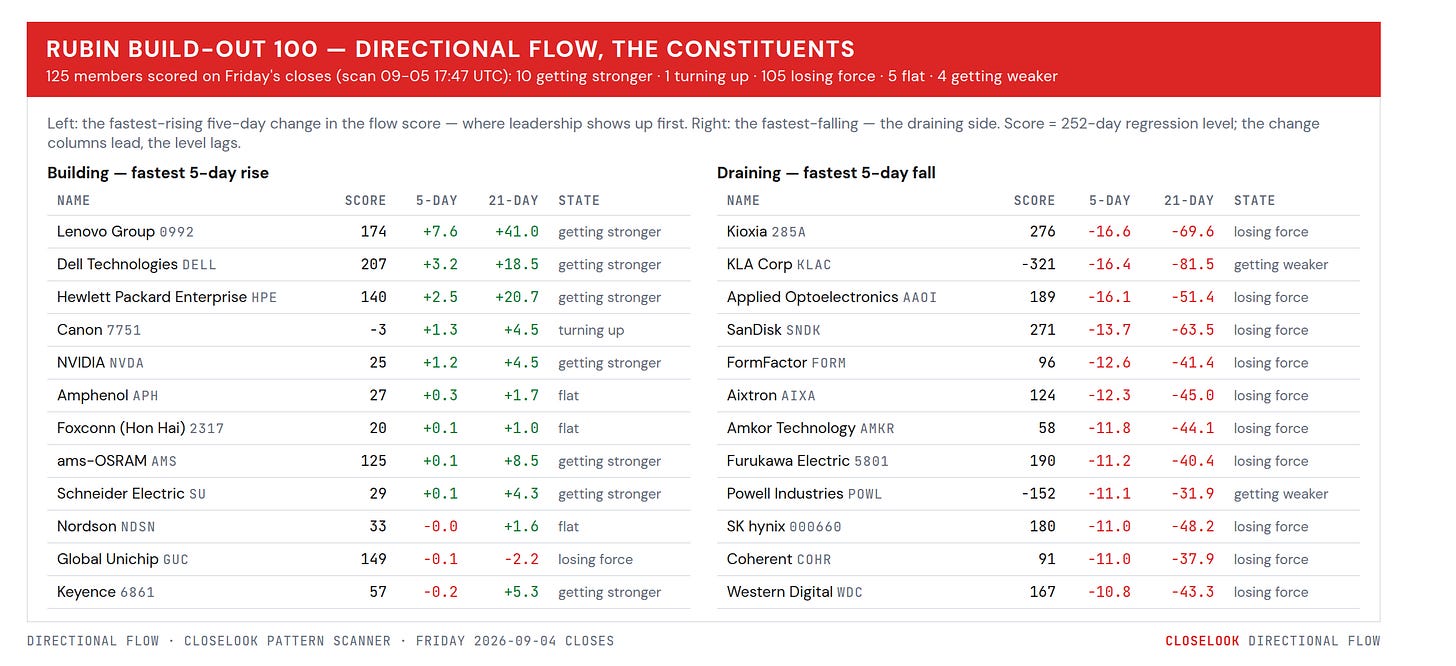This screenshot has height=666, width=1456.
Task: Click the 21-DAY header in Draining table
Action: (1189, 200)
